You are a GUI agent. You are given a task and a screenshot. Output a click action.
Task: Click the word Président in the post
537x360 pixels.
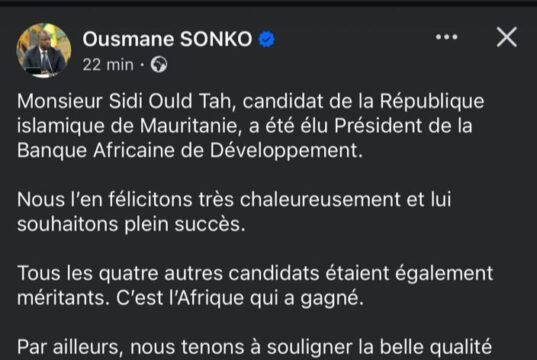click(x=378, y=126)
